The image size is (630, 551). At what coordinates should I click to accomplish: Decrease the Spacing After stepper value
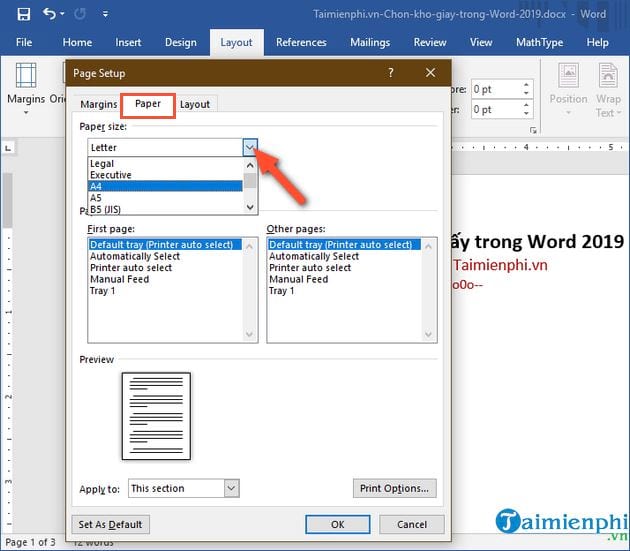click(x=526, y=114)
